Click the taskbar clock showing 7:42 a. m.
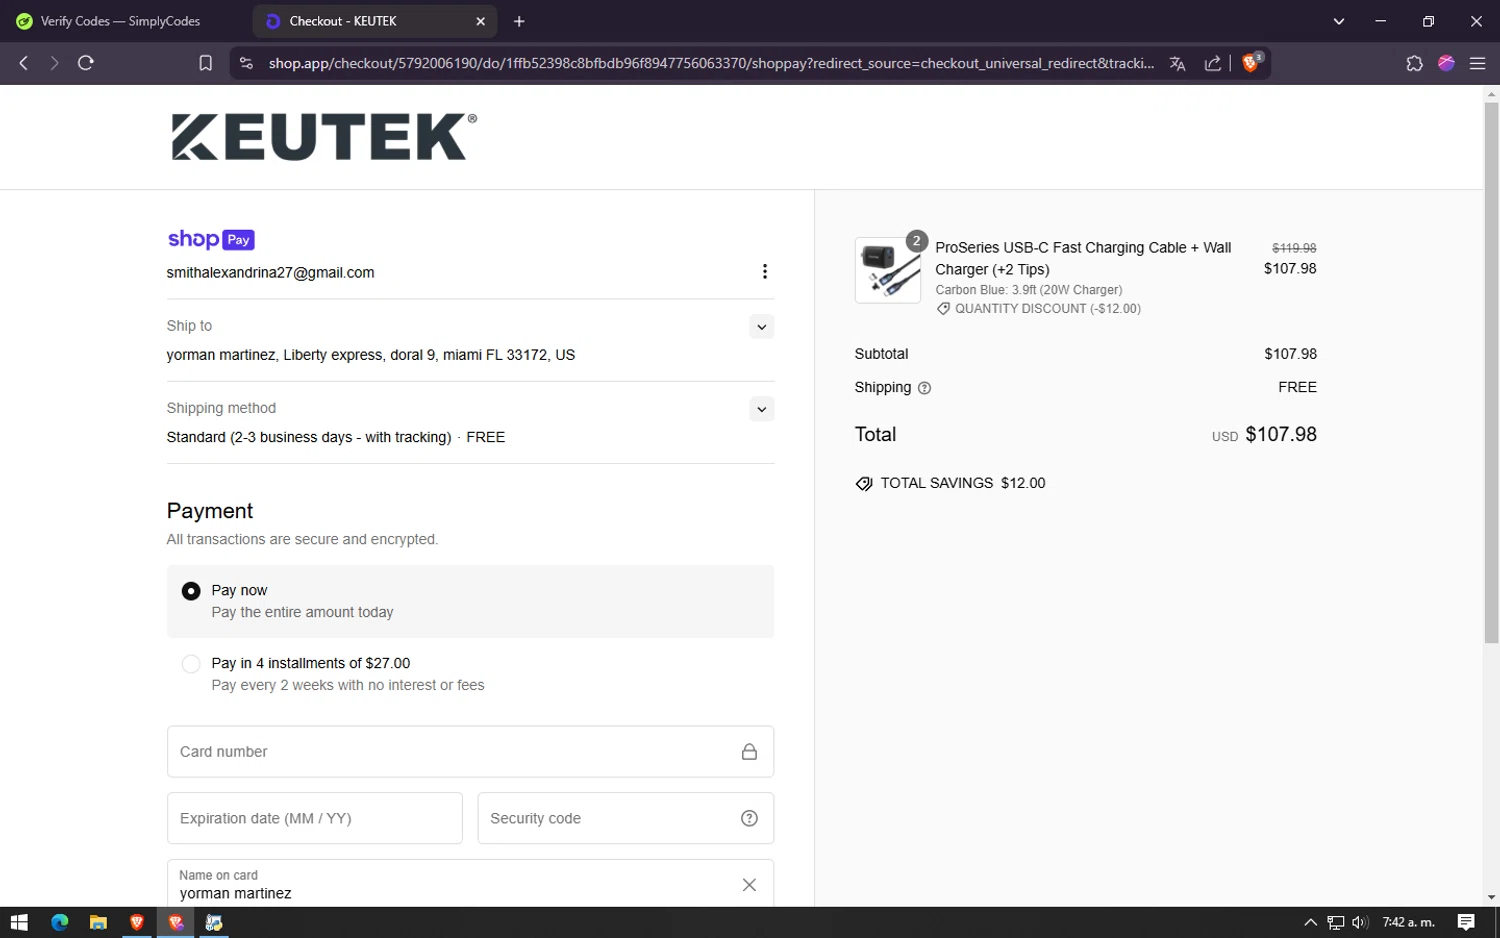Viewport: 1500px width, 938px height. coord(1409,922)
